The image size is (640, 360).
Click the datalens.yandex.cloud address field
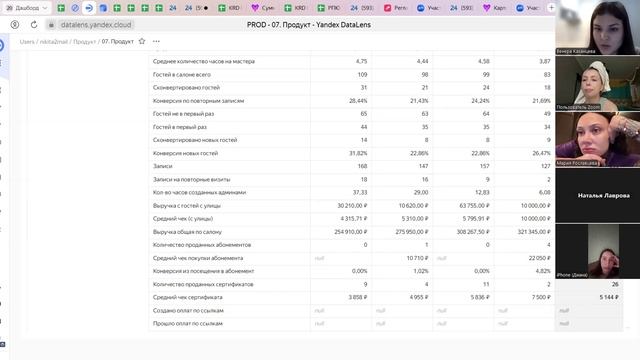tap(96, 25)
